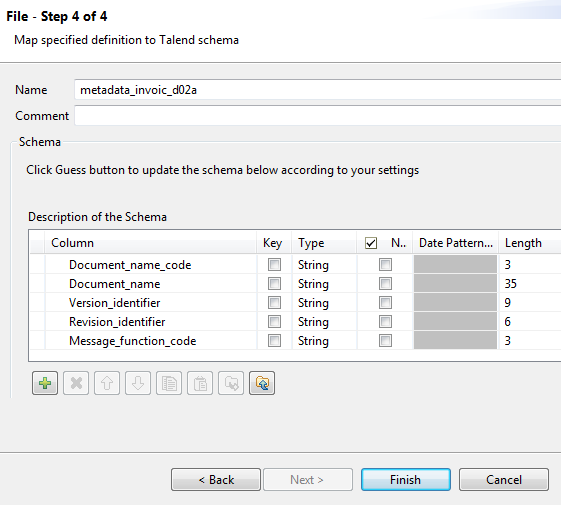The width and height of the screenshot is (561, 505).
Task: Click the Name field containing metadata_invoic_d02a
Action: [318, 89]
